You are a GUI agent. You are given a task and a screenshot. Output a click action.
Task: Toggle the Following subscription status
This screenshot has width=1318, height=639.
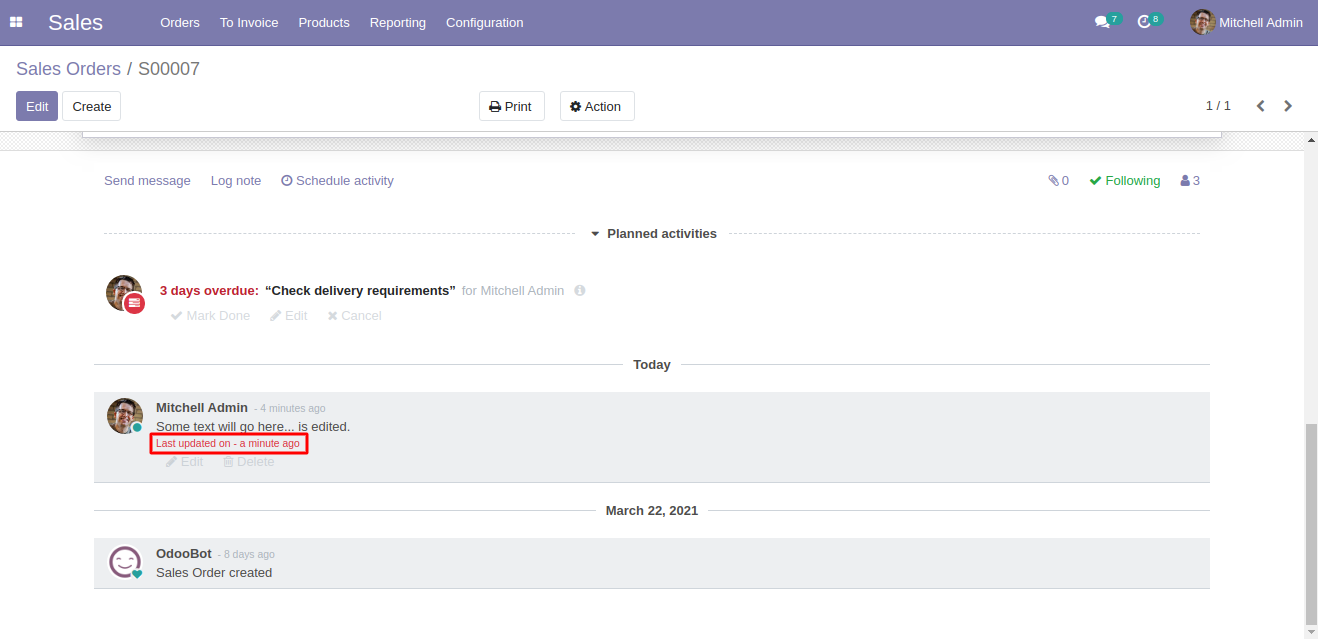[x=1124, y=181]
